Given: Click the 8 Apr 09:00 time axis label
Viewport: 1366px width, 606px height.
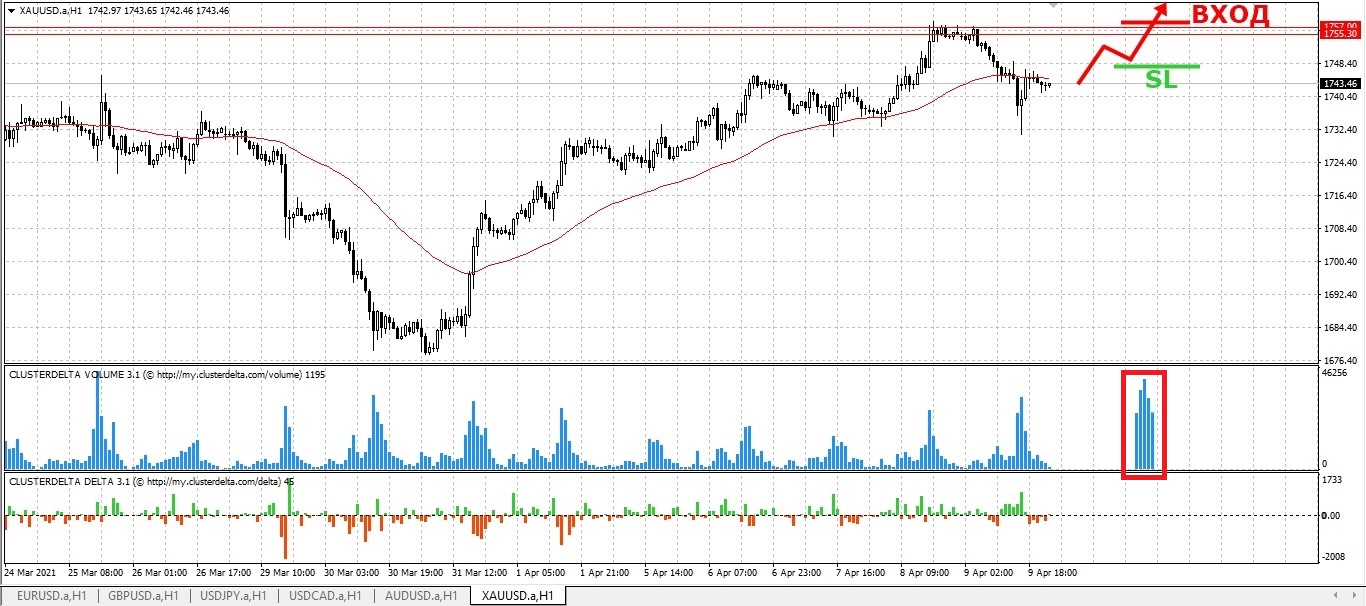Looking at the screenshot, I should point(926,573).
